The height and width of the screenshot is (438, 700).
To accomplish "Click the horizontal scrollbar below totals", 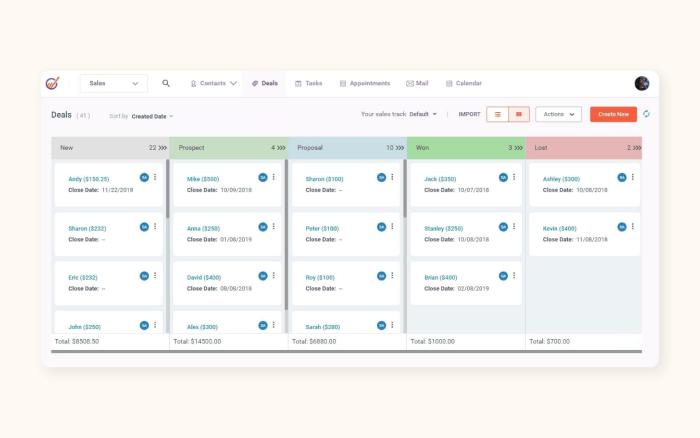I will click(x=346, y=351).
